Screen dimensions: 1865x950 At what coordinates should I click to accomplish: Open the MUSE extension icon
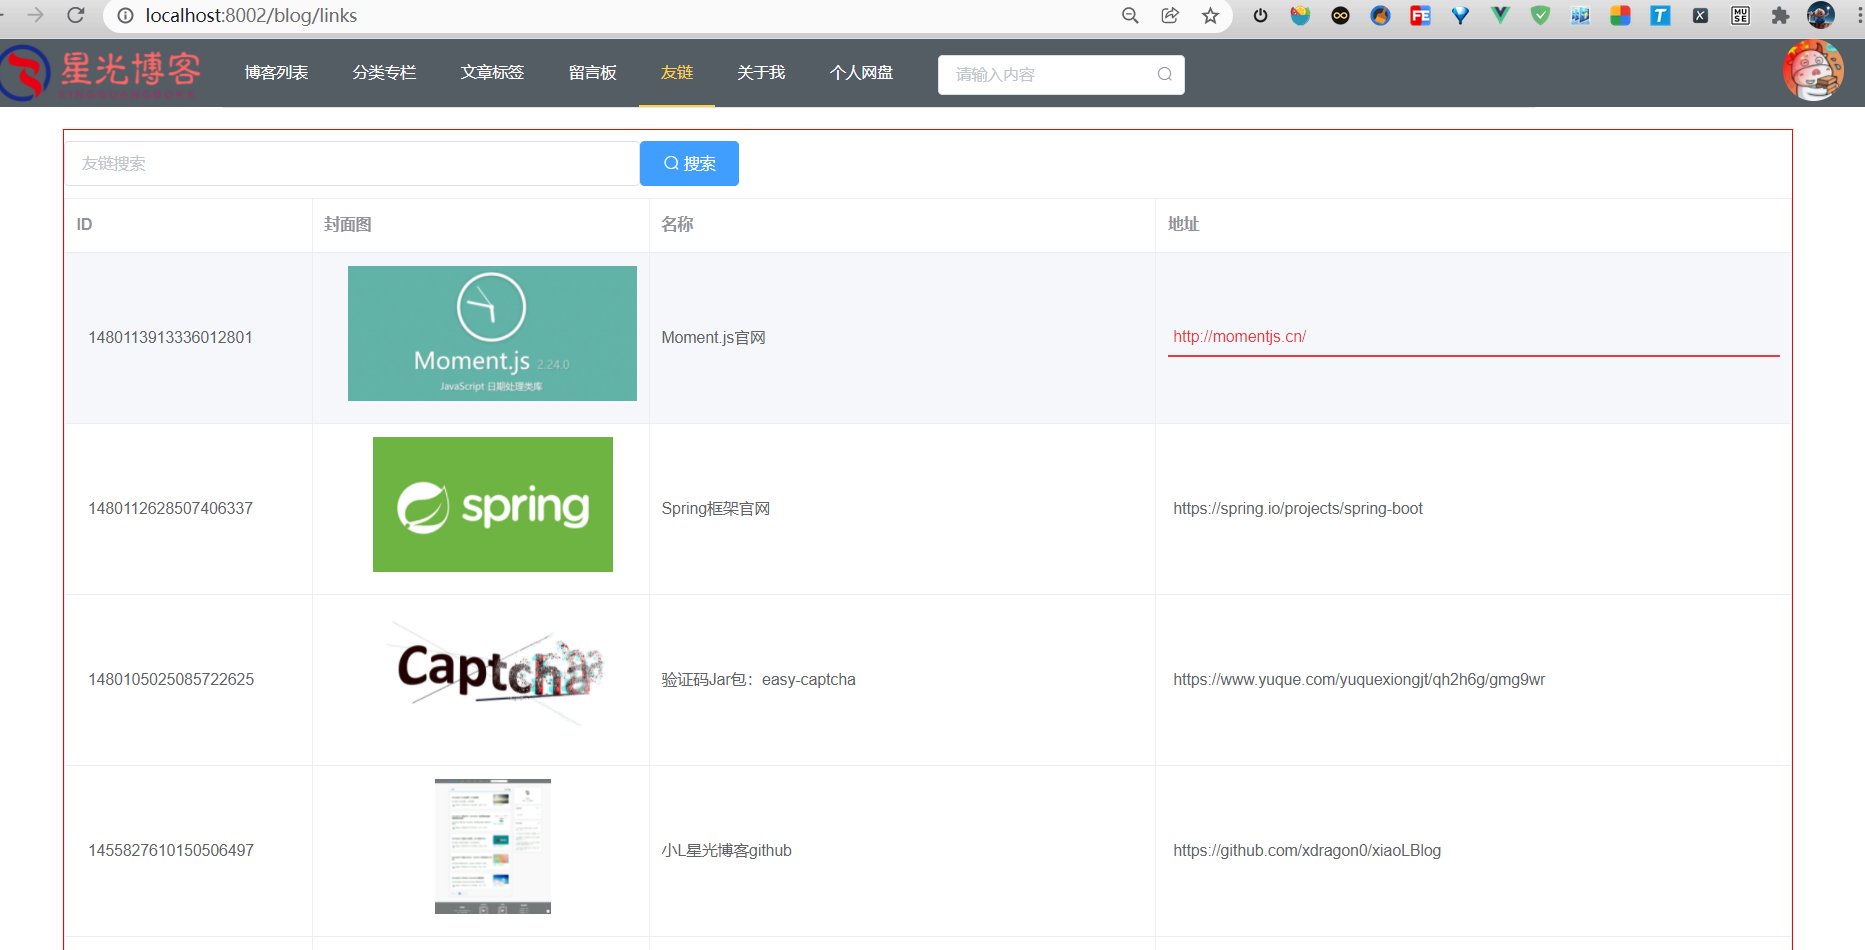tap(1740, 15)
